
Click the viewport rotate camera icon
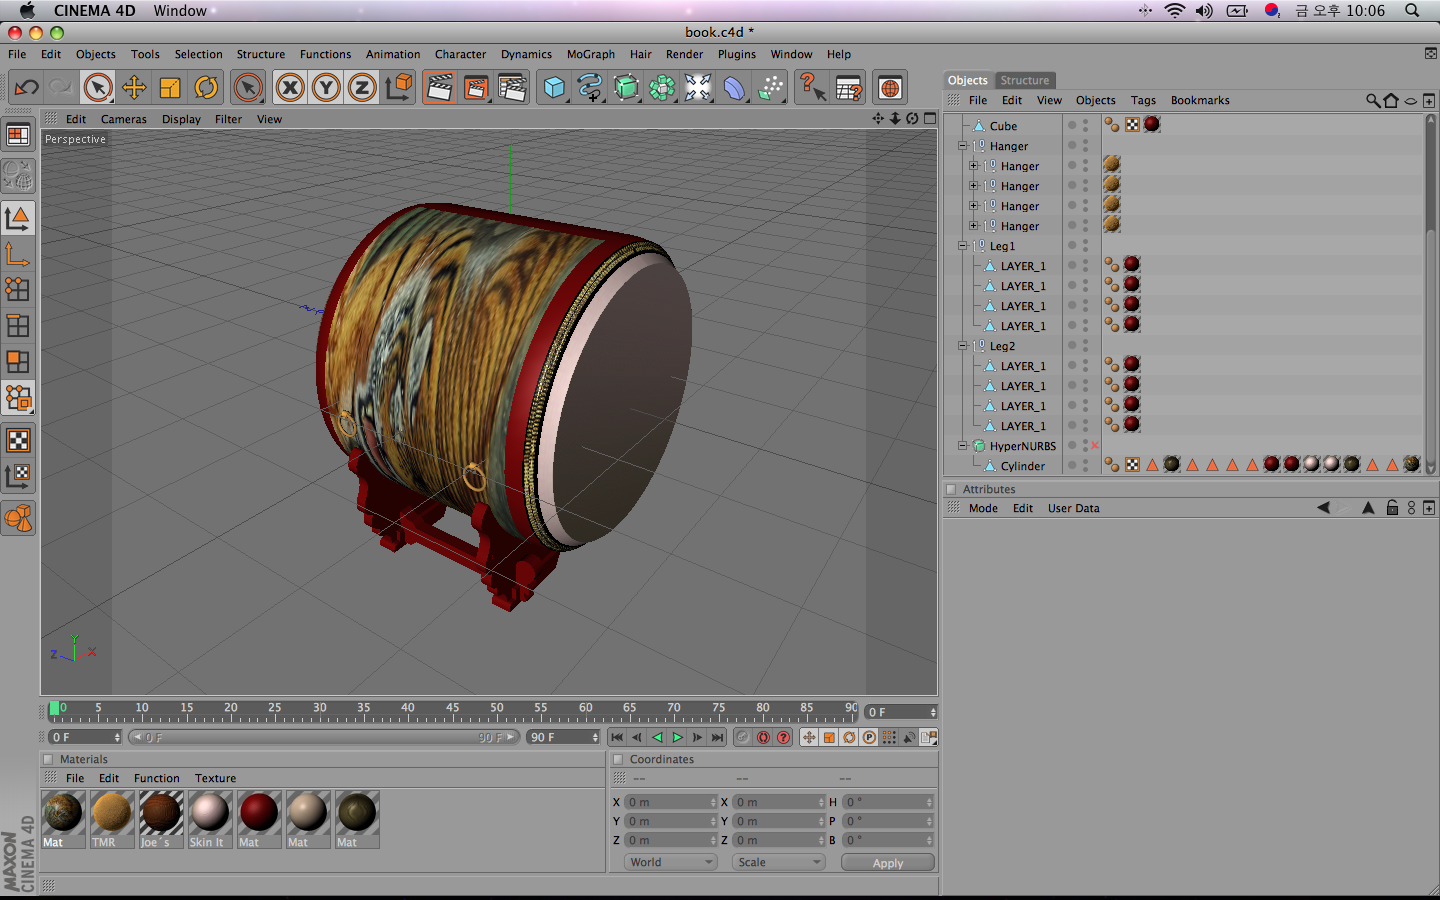coord(912,118)
